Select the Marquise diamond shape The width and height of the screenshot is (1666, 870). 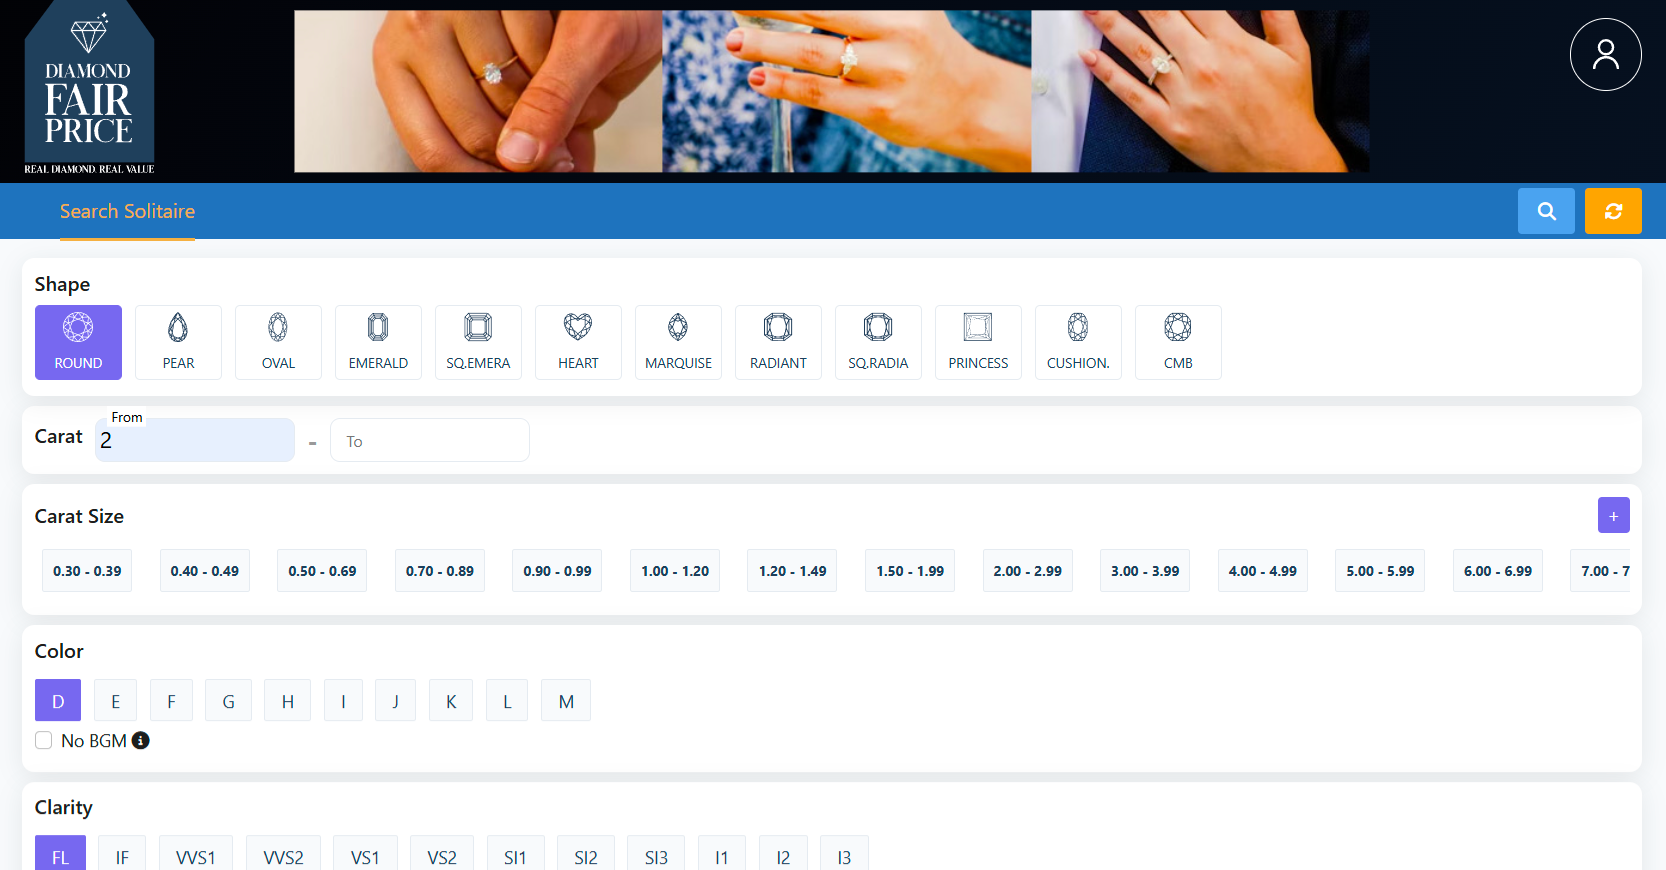[678, 342]
